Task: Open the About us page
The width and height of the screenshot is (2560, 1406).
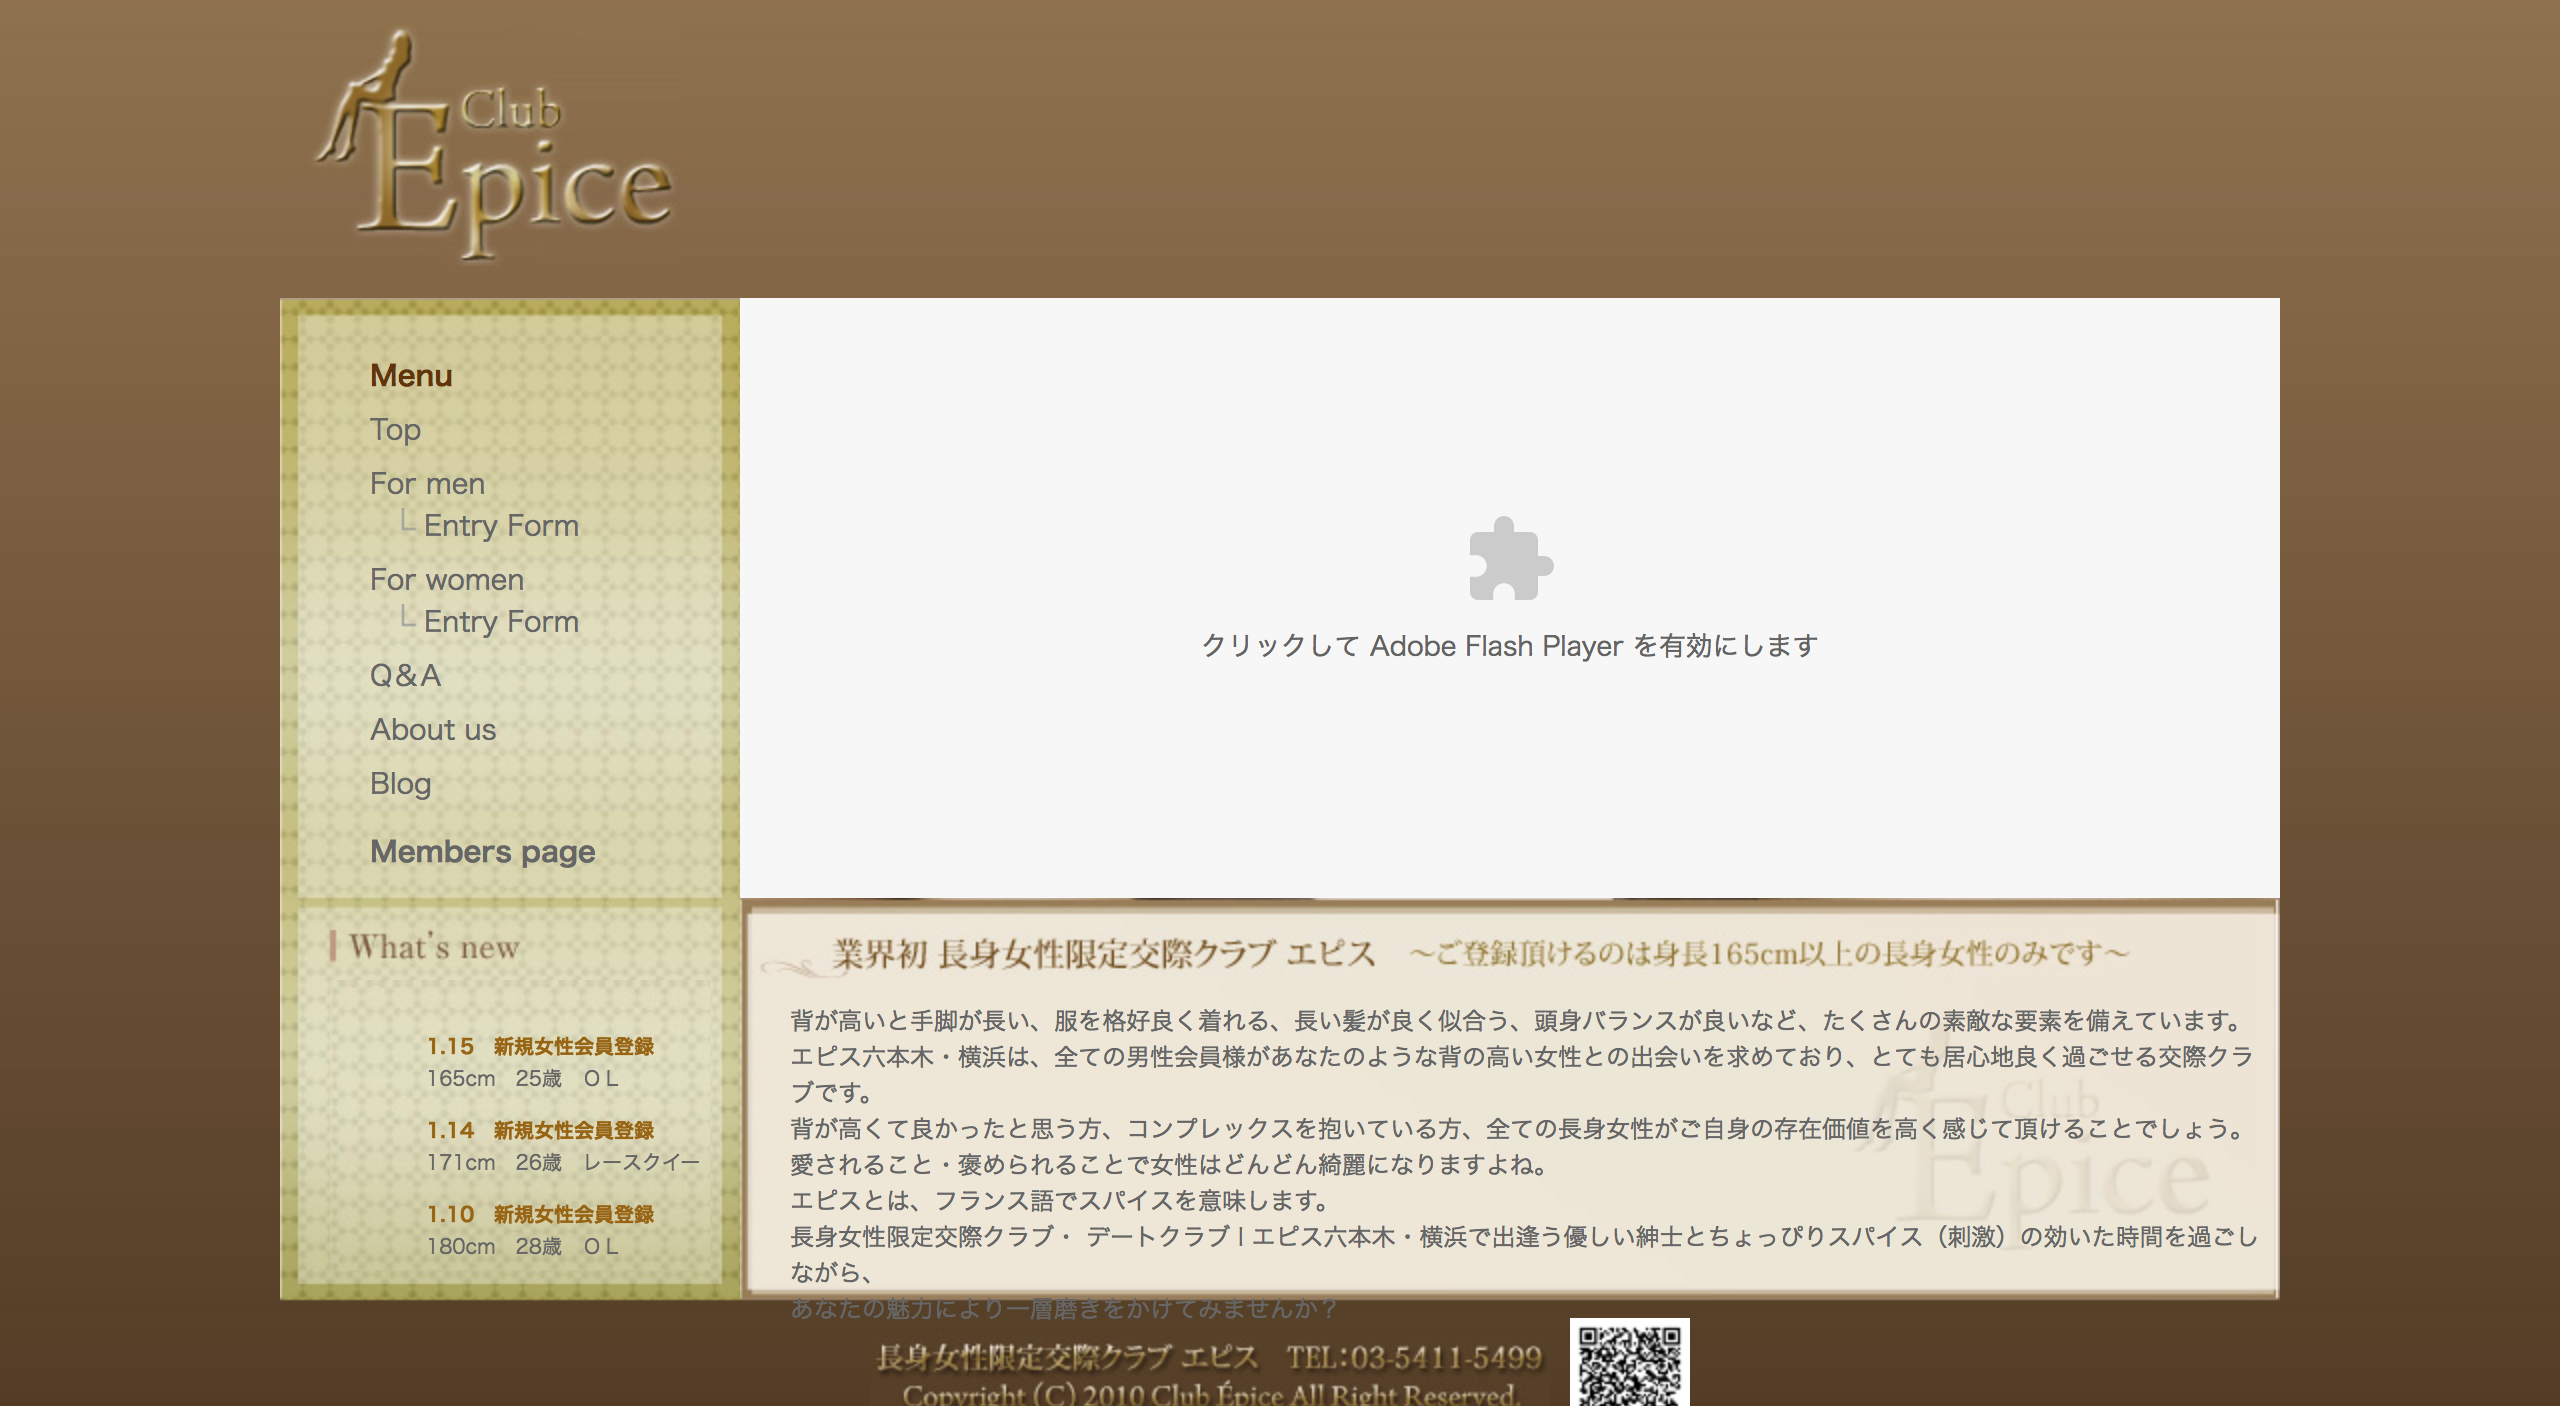Action: pos(432,730)
